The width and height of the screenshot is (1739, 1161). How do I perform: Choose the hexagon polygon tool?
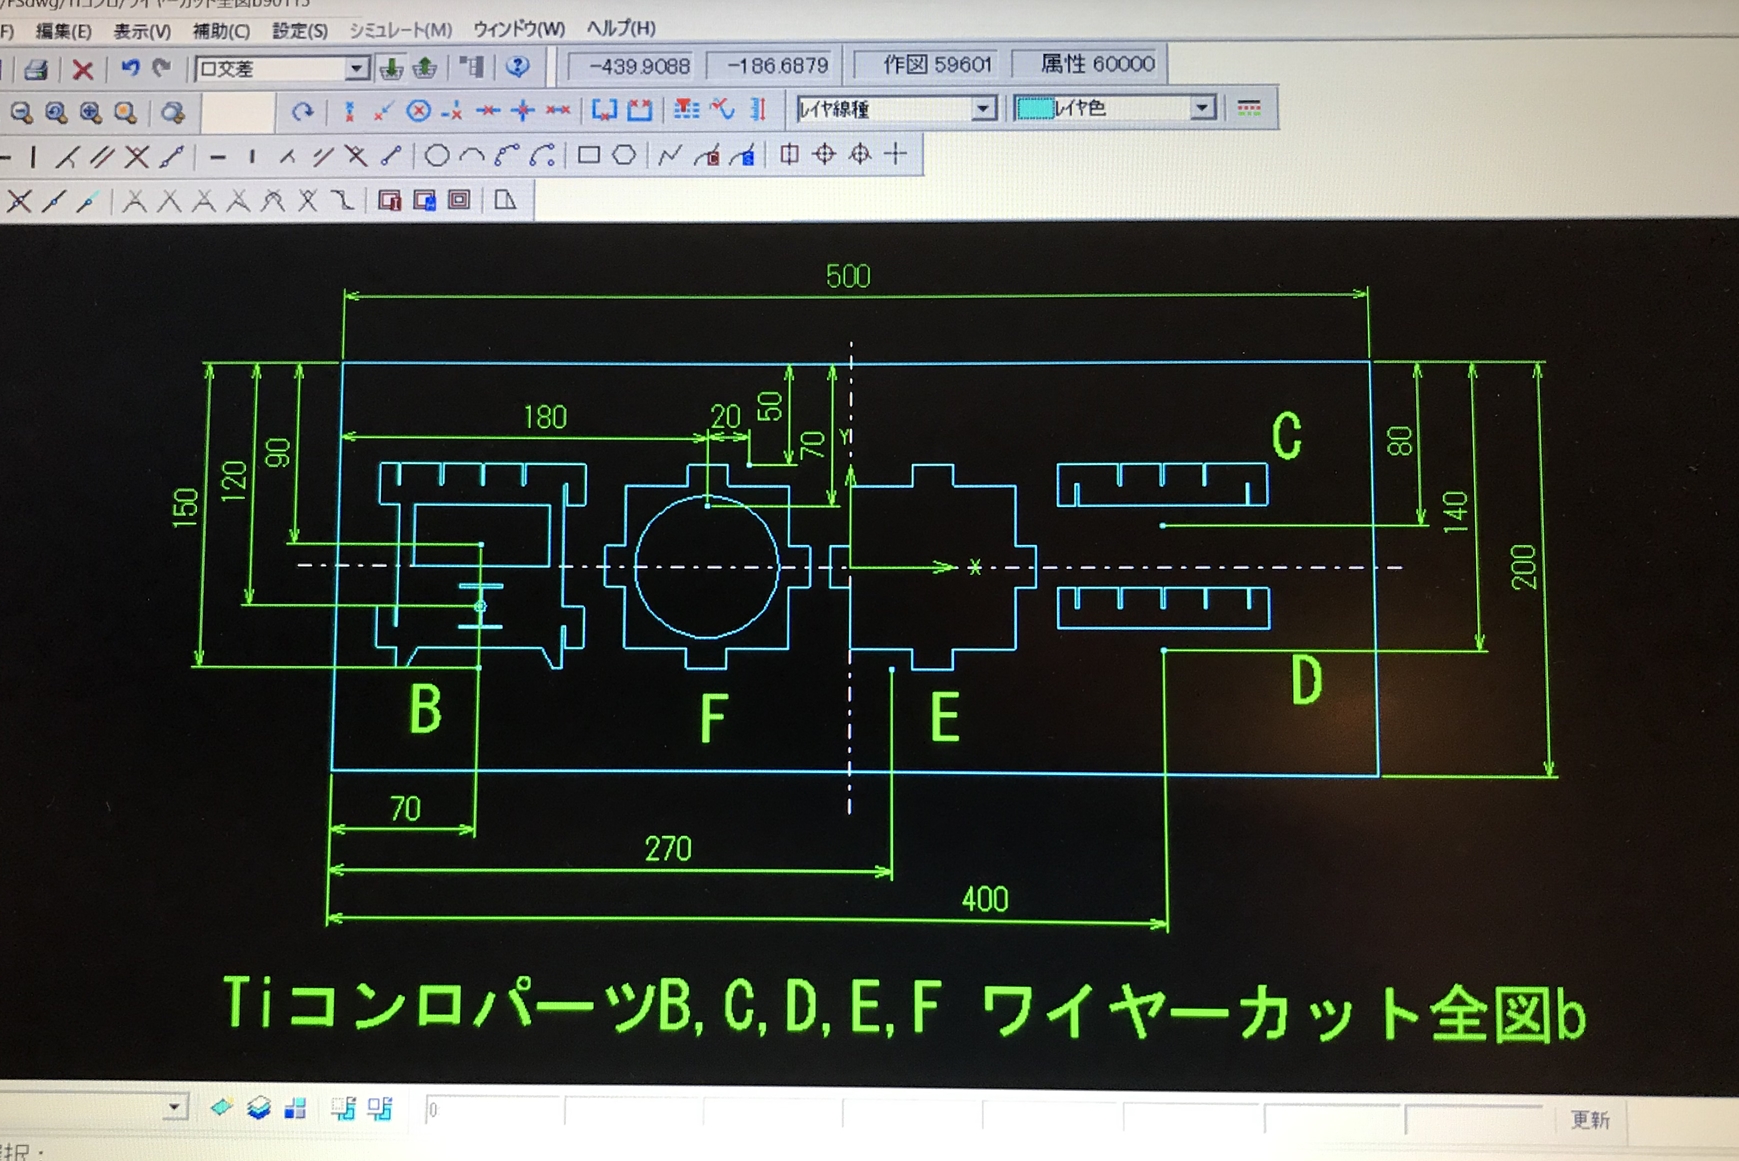(624, 155)
